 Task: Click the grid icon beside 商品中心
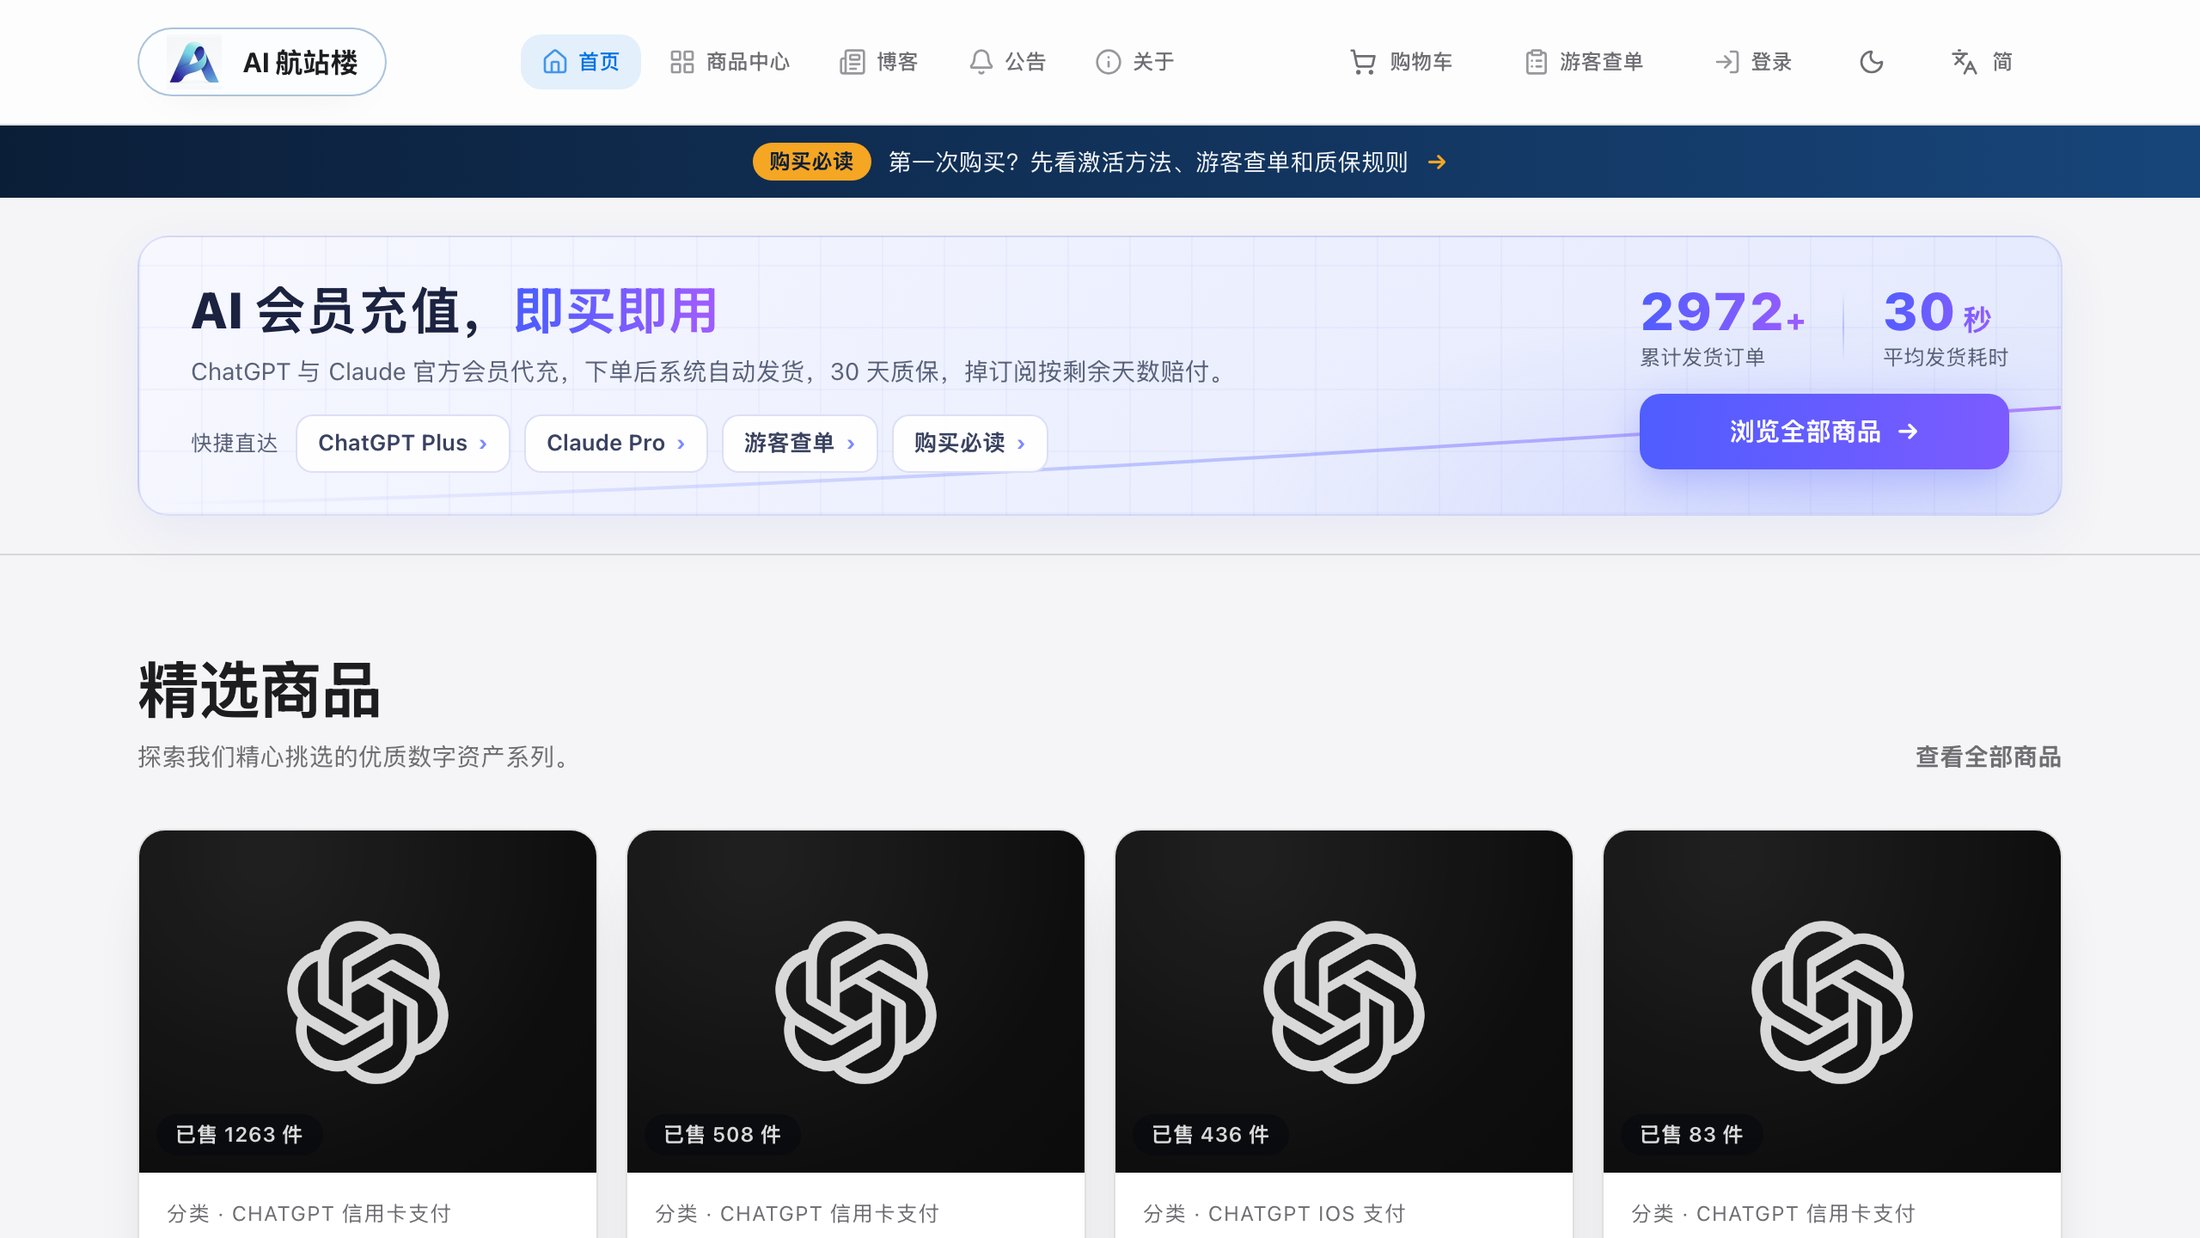[682, 62]
